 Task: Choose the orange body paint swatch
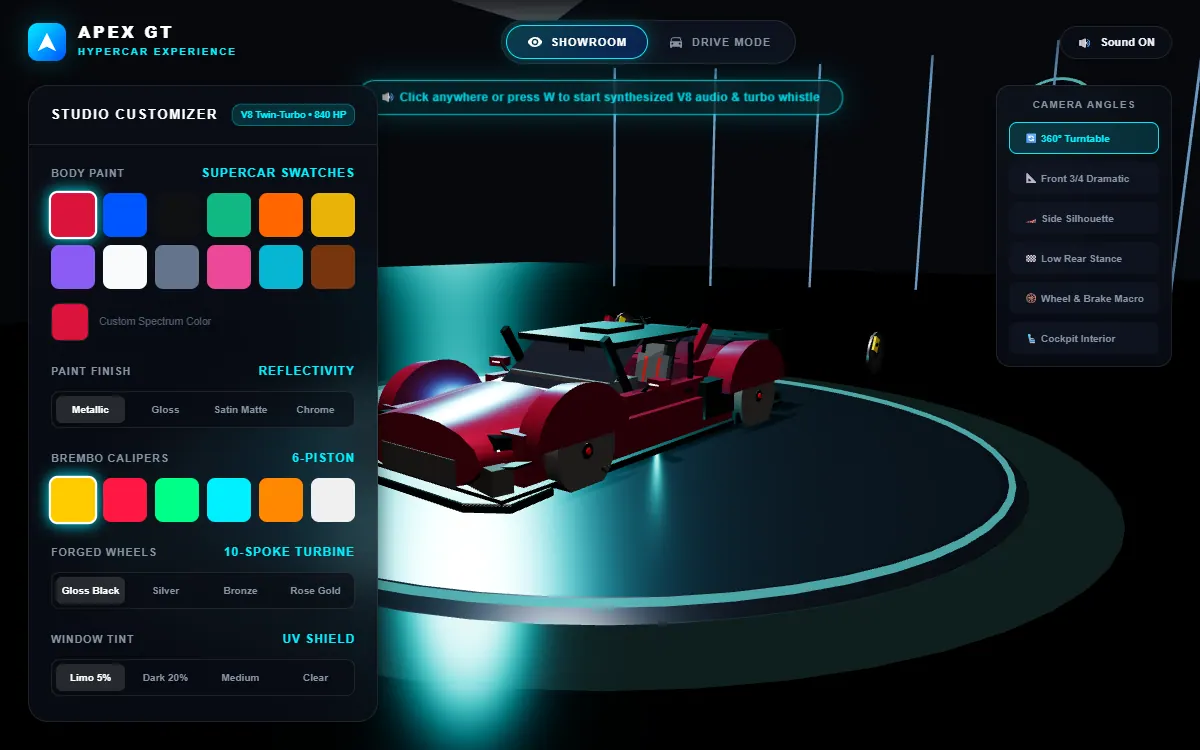pyautogui.click(x=281, y=215)
